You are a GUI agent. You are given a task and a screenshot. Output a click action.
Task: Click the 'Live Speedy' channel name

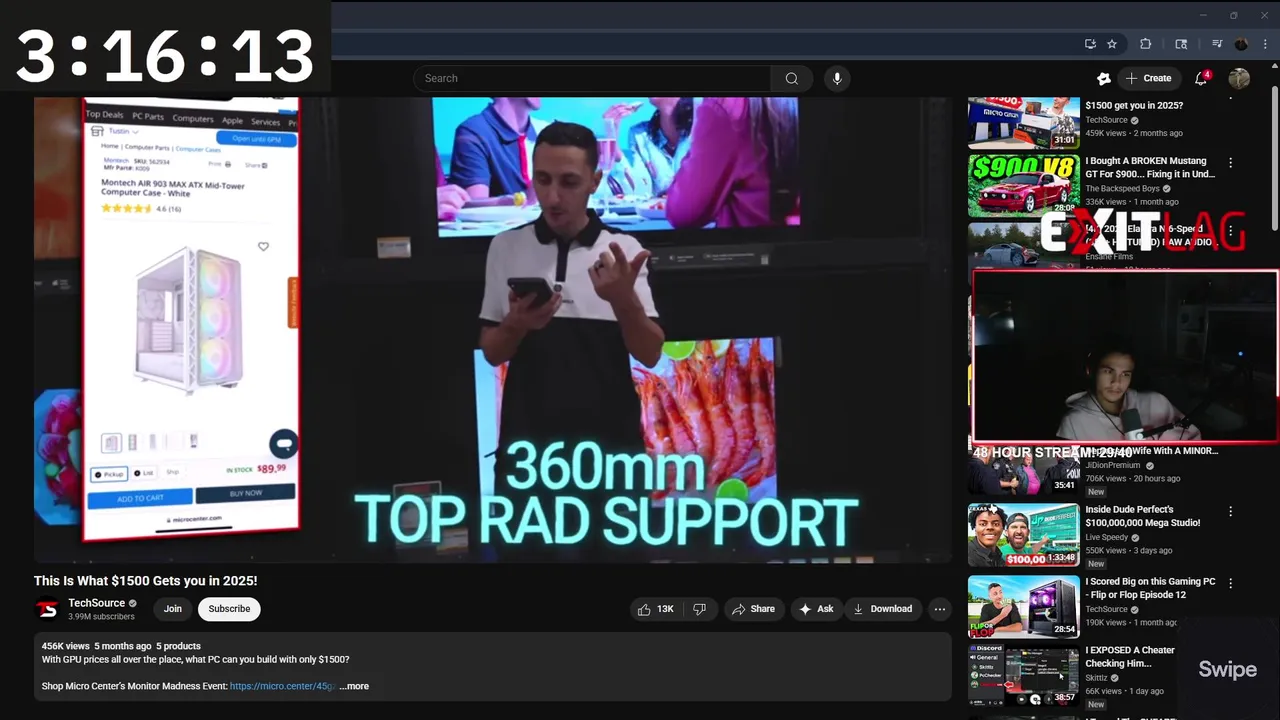[x=1107, y=537]
